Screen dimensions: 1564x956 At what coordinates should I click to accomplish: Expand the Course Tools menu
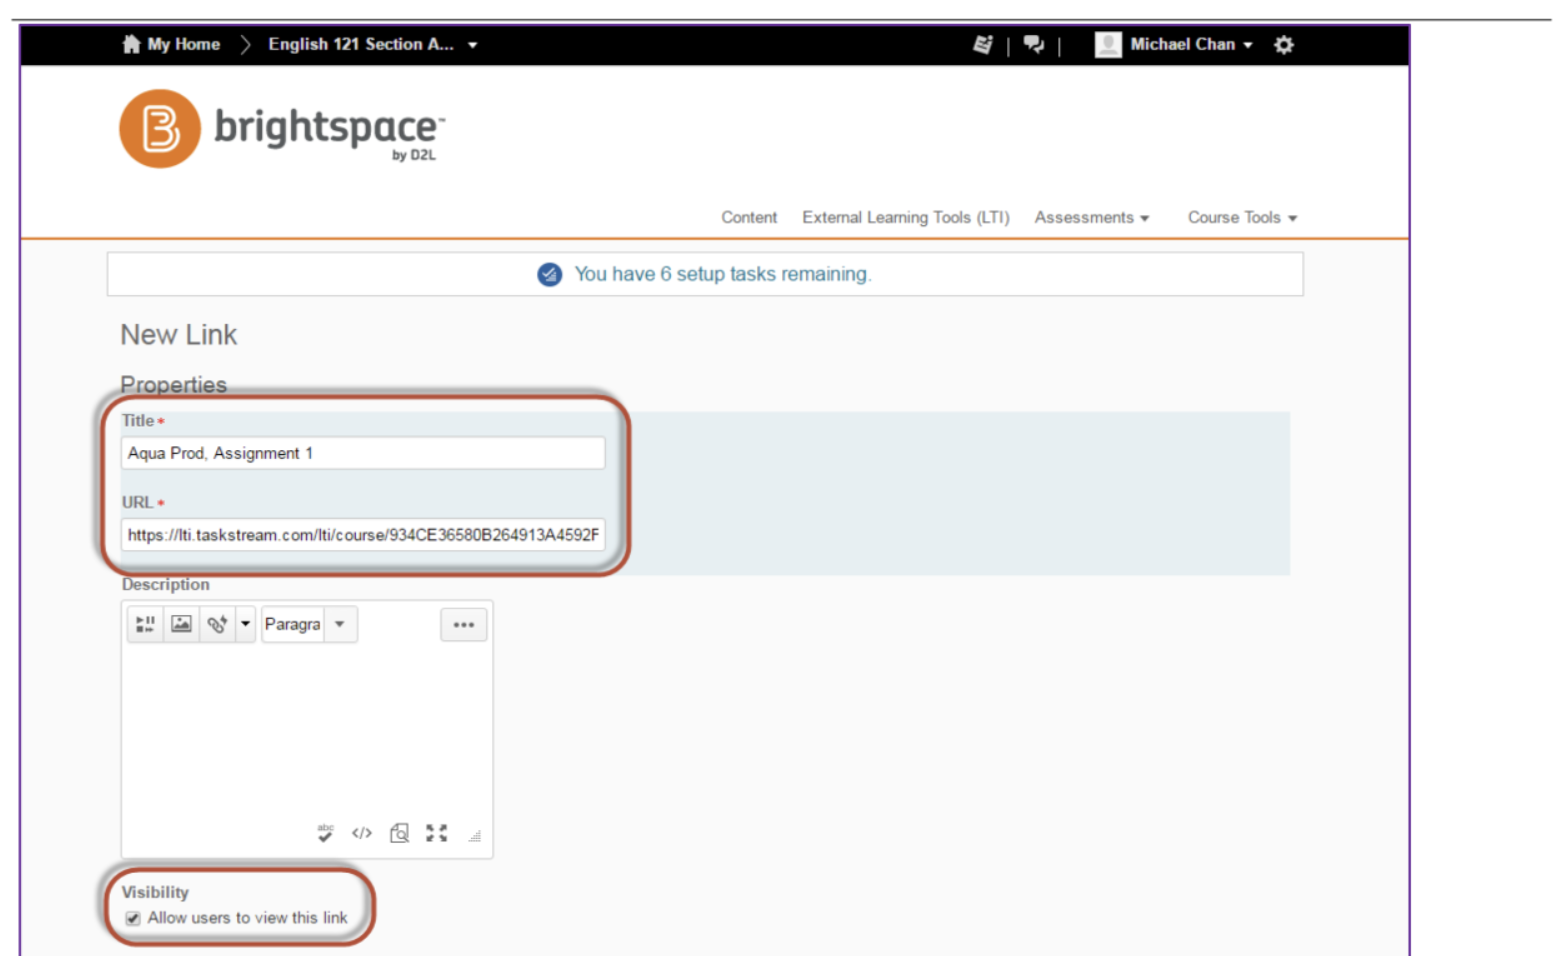1242,217
